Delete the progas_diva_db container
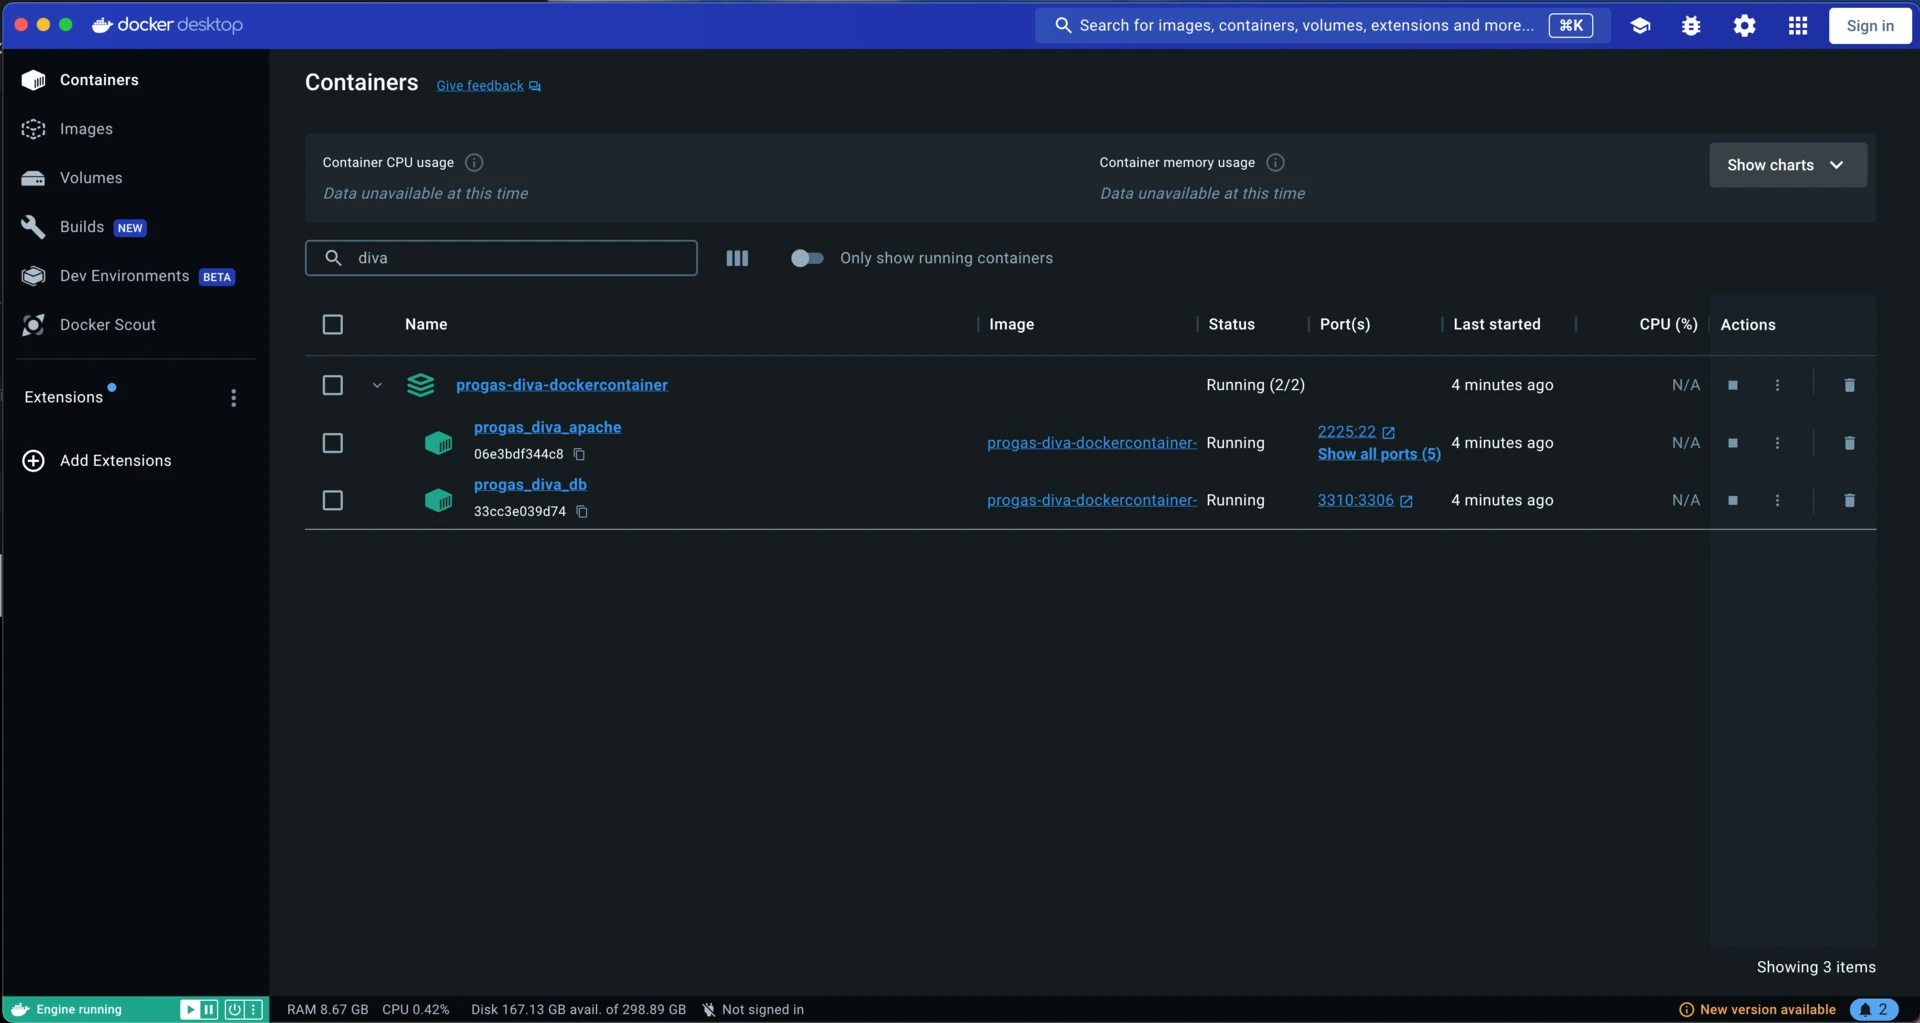 (x=1848, y=500)
